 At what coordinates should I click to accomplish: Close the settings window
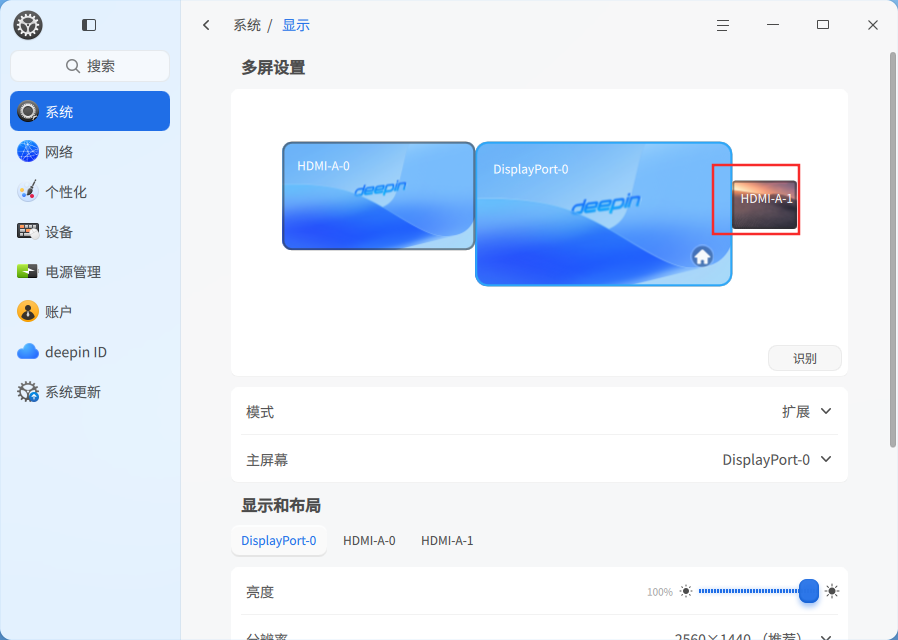tap(873, 25)
